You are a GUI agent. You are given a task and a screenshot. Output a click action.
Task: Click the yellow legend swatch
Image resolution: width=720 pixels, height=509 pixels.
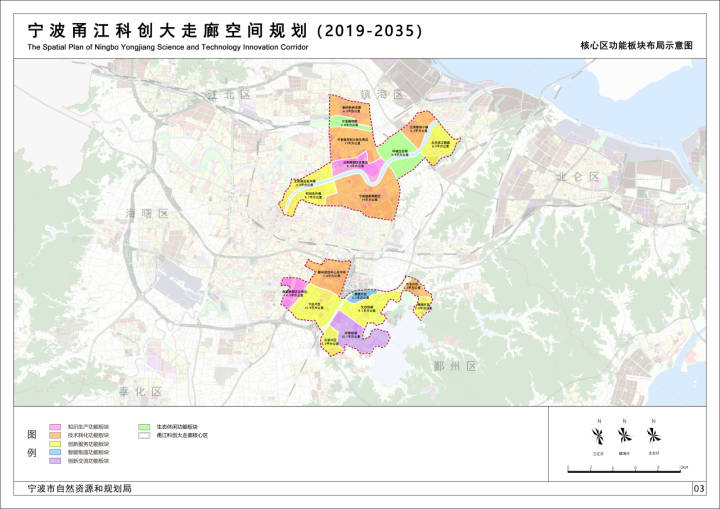click(x=55, y=444)
